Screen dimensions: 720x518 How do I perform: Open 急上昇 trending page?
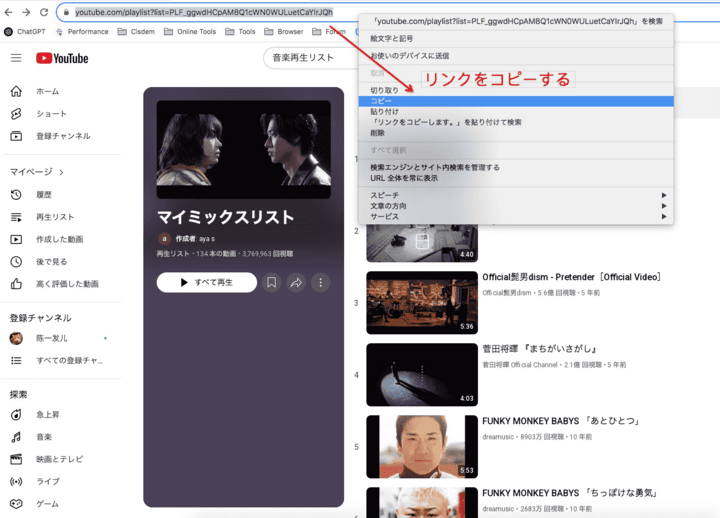coord(35,415)
